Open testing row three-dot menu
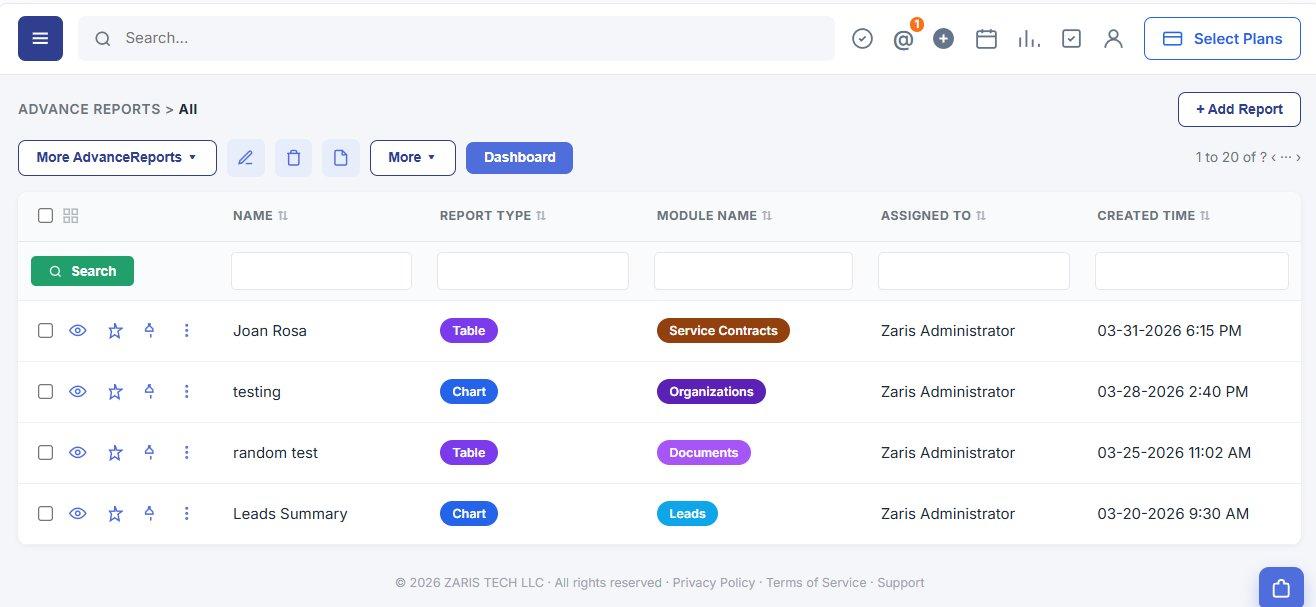1316x607 pixels. pos(186,392)
